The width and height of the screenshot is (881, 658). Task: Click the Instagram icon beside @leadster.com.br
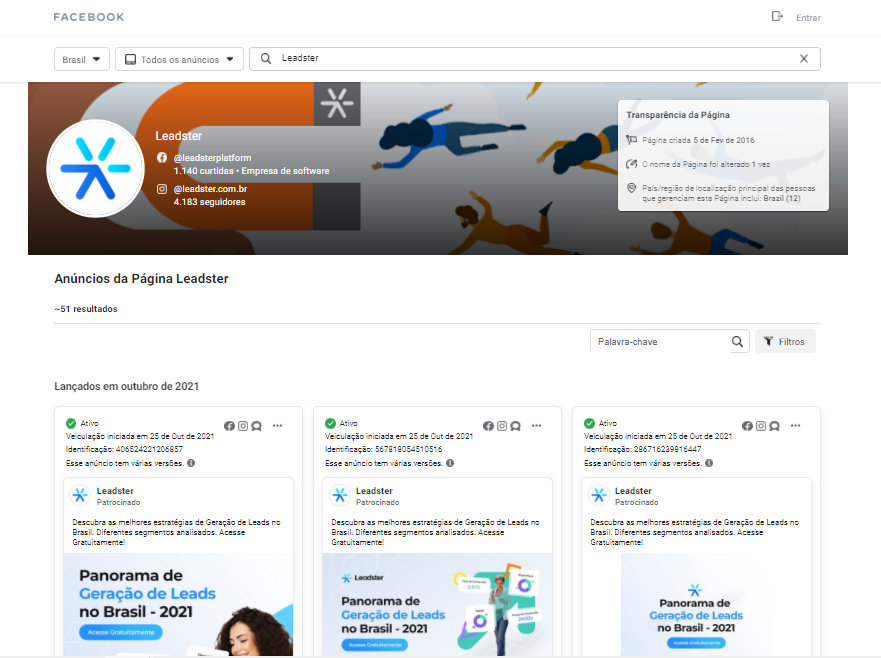162,189
